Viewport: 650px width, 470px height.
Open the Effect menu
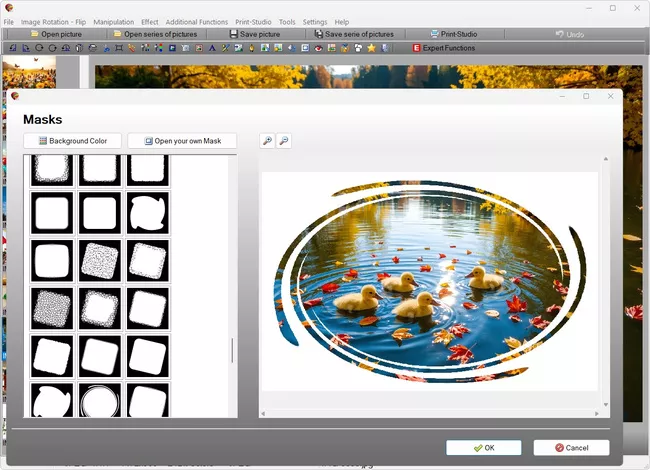coord(150,22)
